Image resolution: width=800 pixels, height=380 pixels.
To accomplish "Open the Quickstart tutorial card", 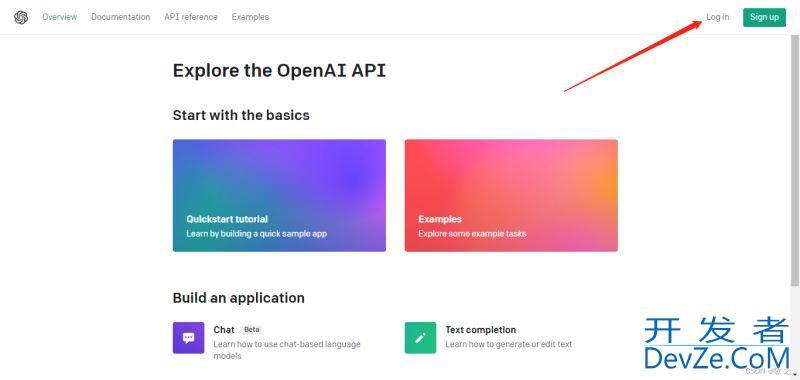I will 279,195.
